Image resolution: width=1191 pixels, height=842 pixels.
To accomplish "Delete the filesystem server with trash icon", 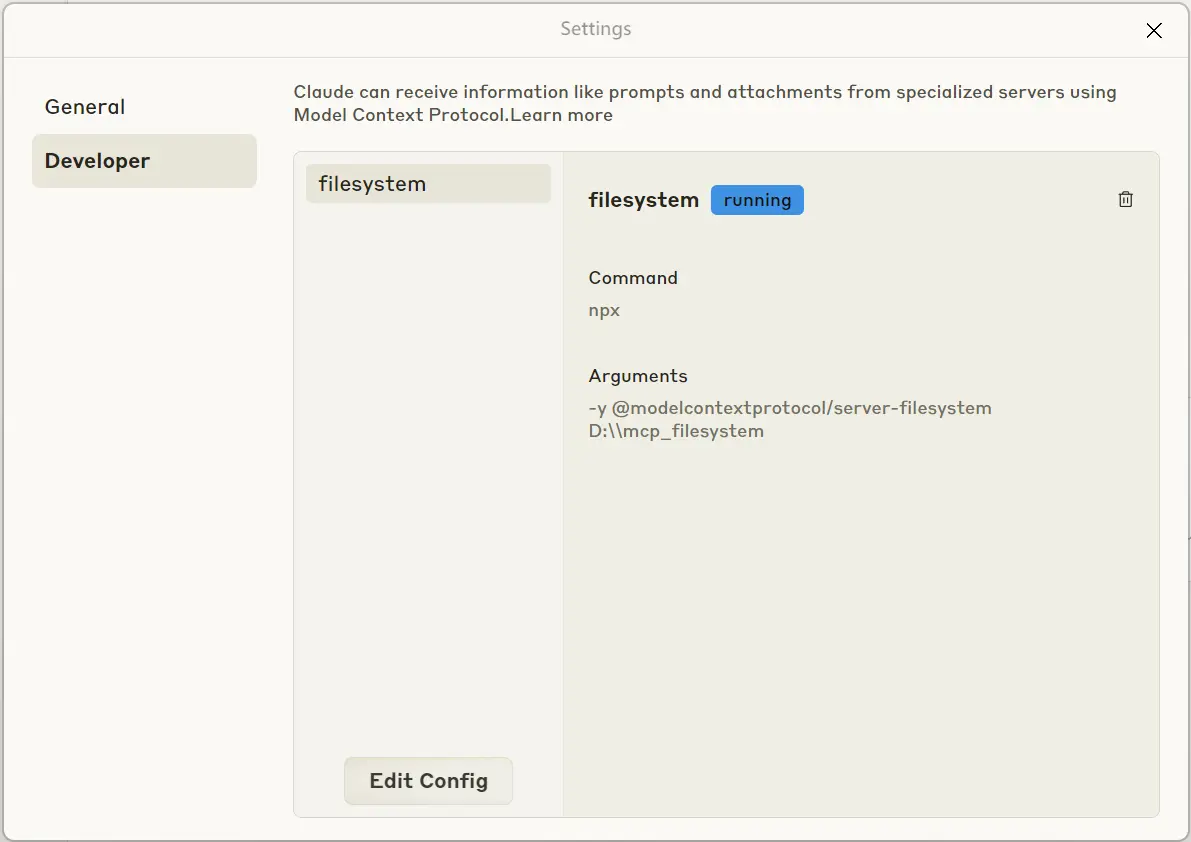I will (1125, 200).
